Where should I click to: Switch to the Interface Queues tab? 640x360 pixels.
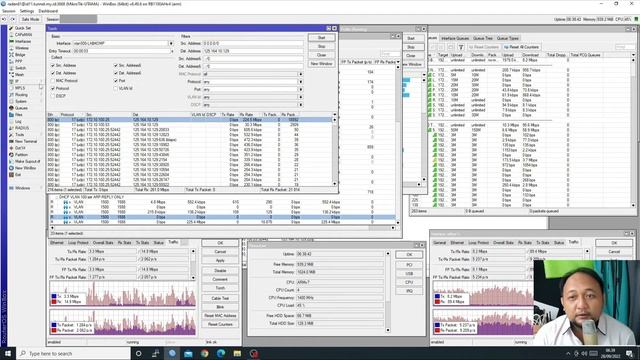[455, 38]
